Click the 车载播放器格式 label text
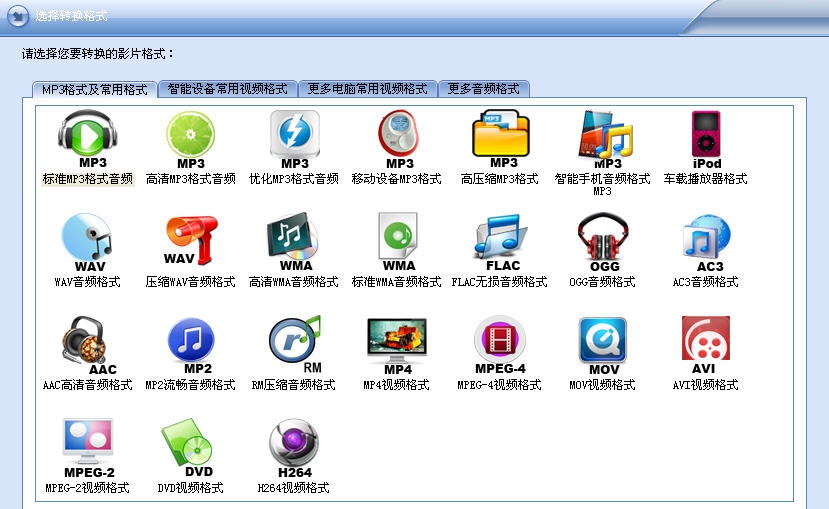Screen dimensions: 829x509 (705, 179)
